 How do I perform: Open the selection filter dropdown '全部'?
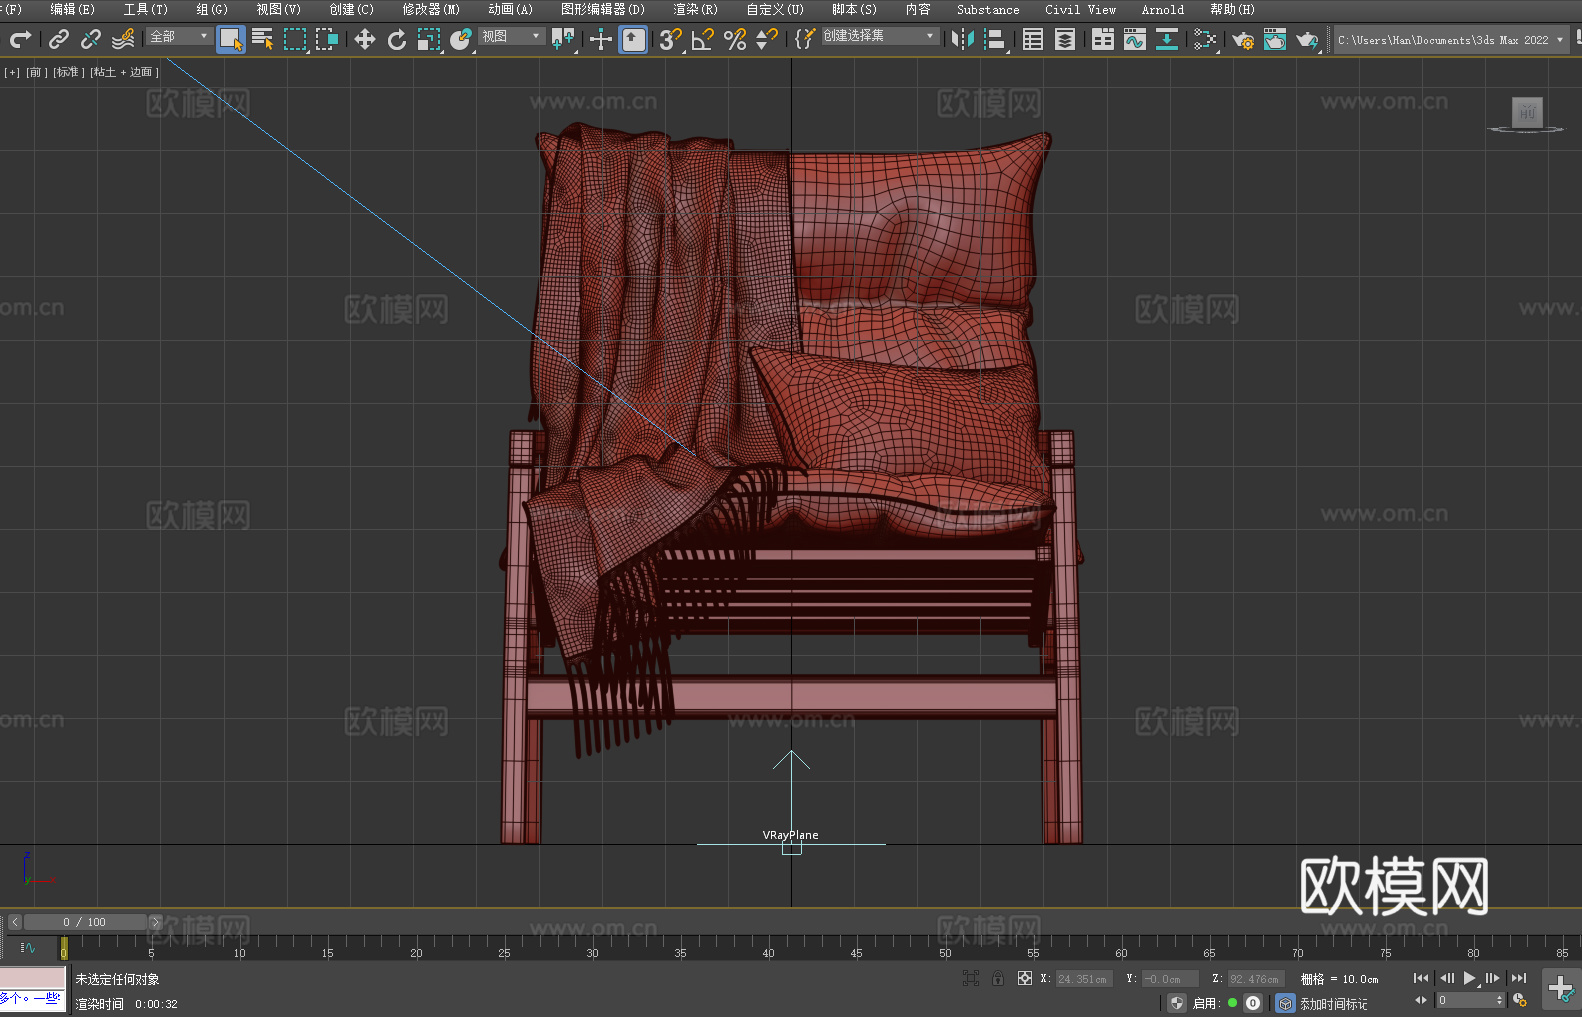179,36
